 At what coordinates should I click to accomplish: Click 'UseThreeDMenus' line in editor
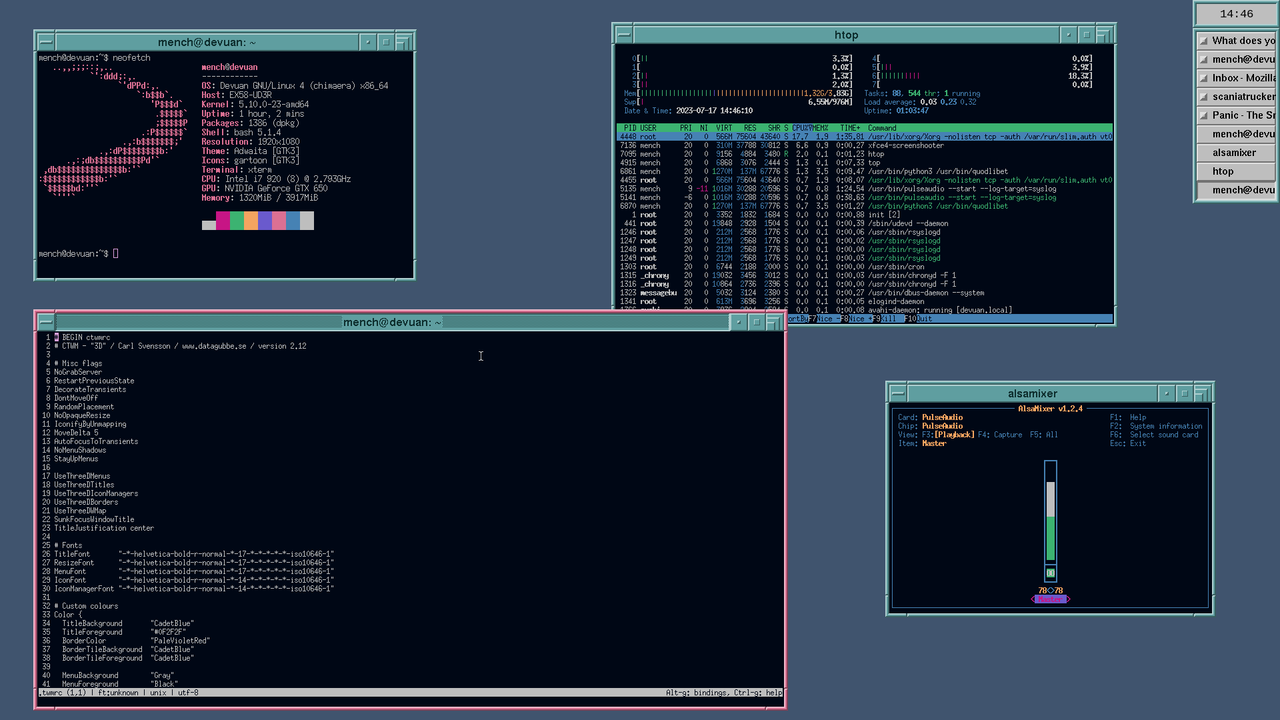point(82,476)
